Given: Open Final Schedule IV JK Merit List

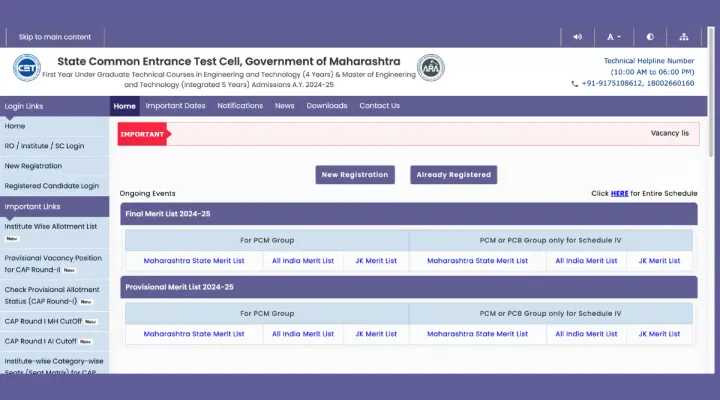Looking at the screenshot, I should [659, 260].
